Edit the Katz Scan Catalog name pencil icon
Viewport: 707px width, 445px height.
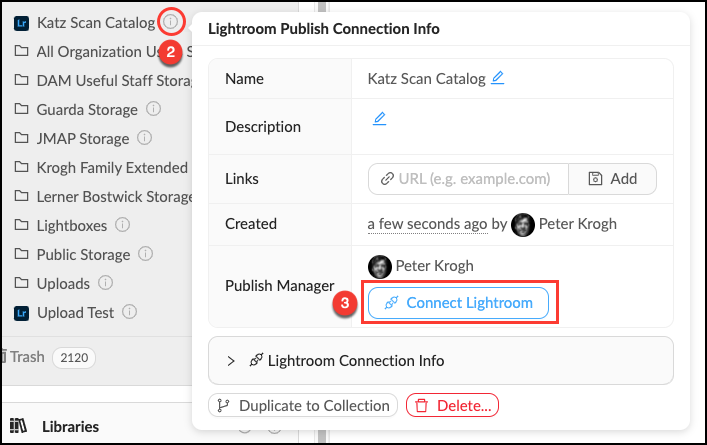click(x=498, y=77)
